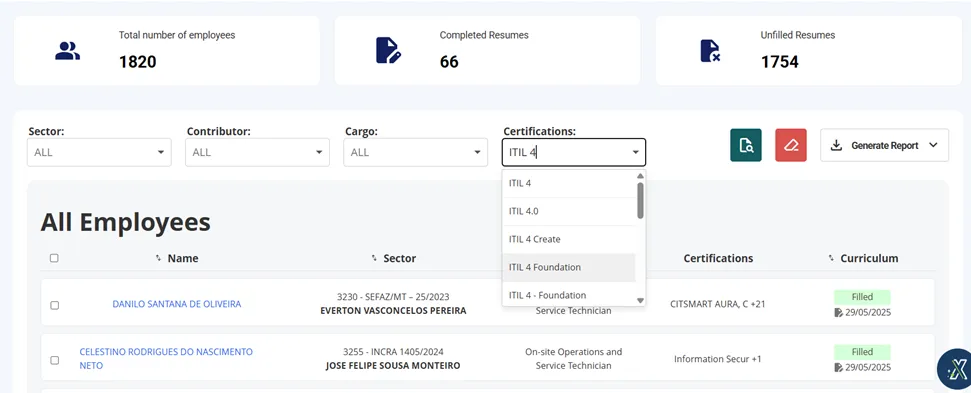Select ITIL 4 Create option
Viewport: 971px width, 393px height.
[568, 239]
